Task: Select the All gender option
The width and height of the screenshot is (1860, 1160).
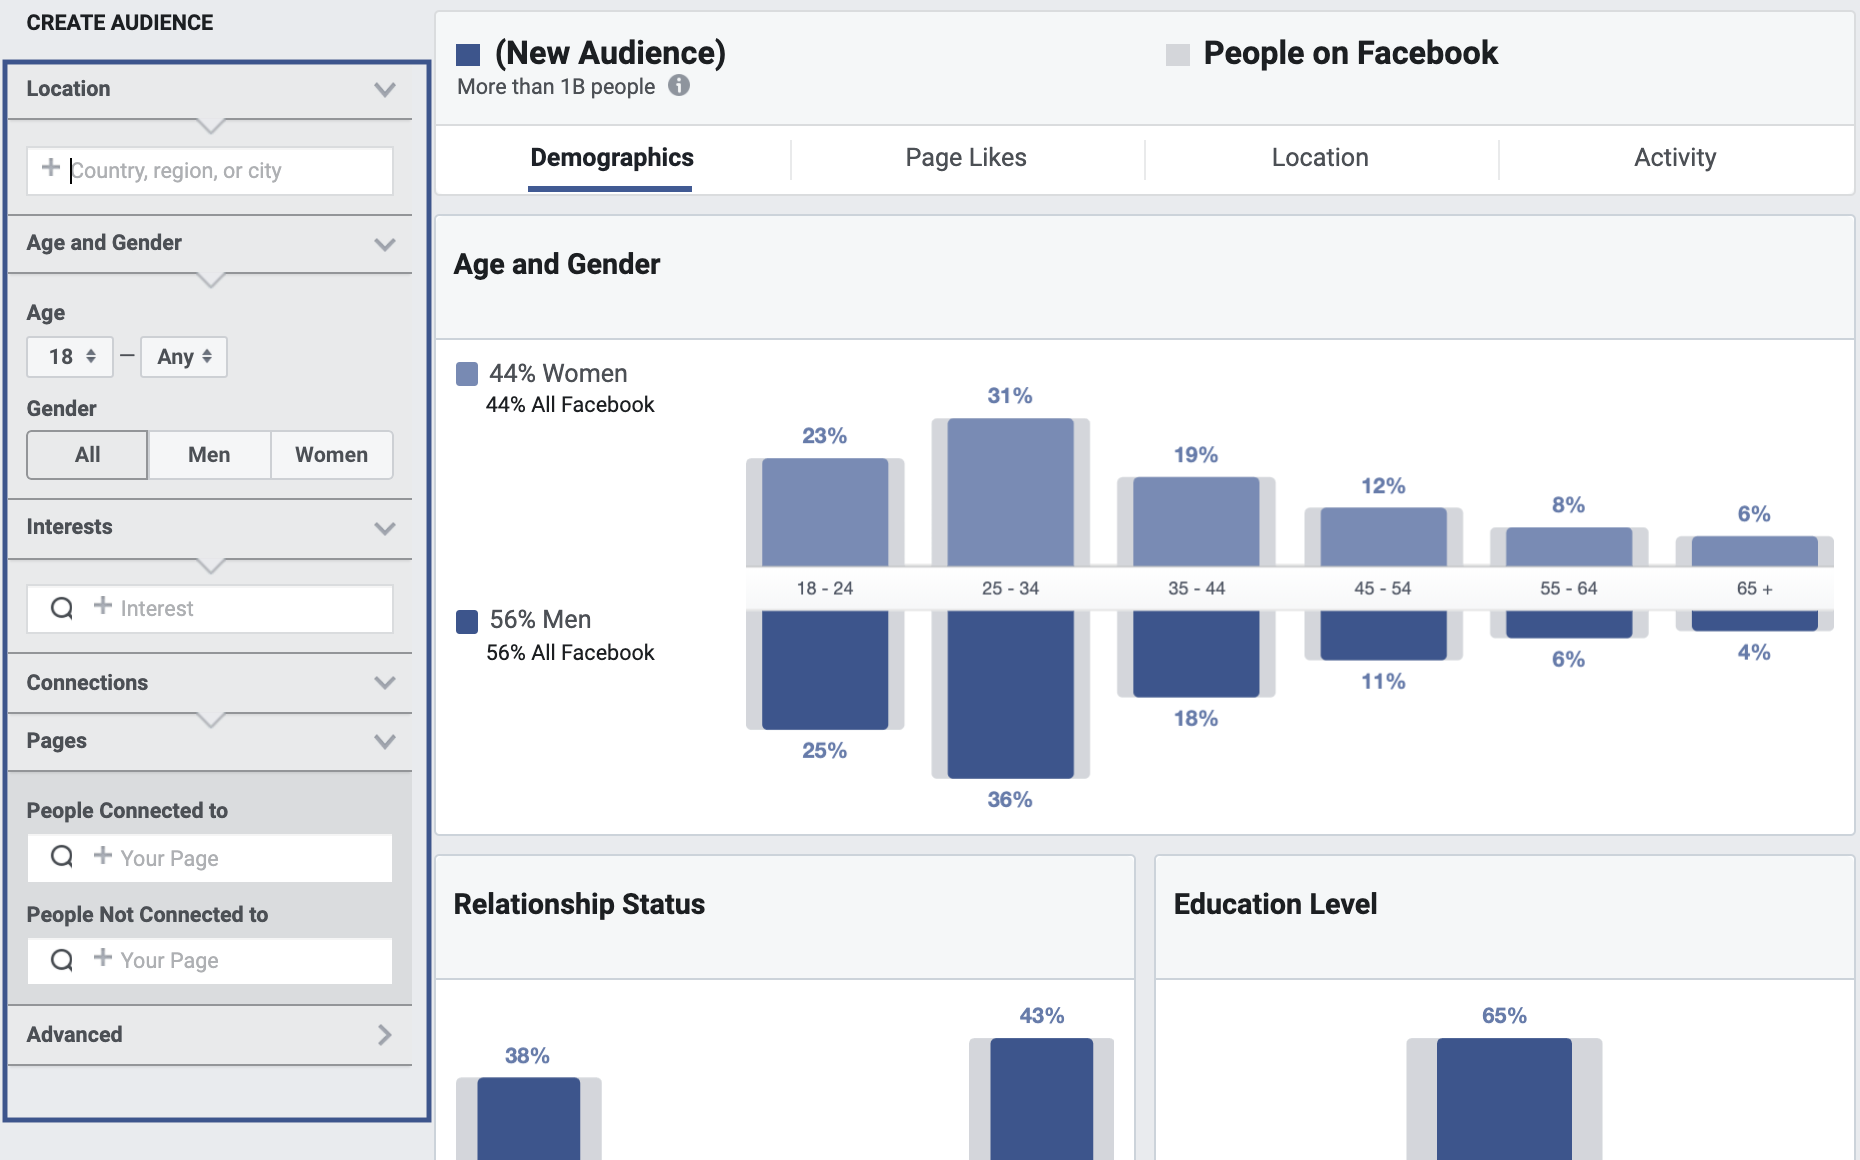Action: click(86, 455)
